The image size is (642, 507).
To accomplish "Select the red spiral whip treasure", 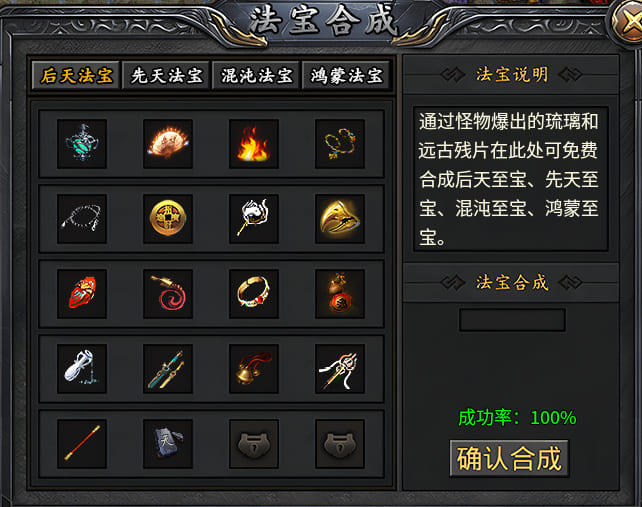I will [x=168, y=294].
